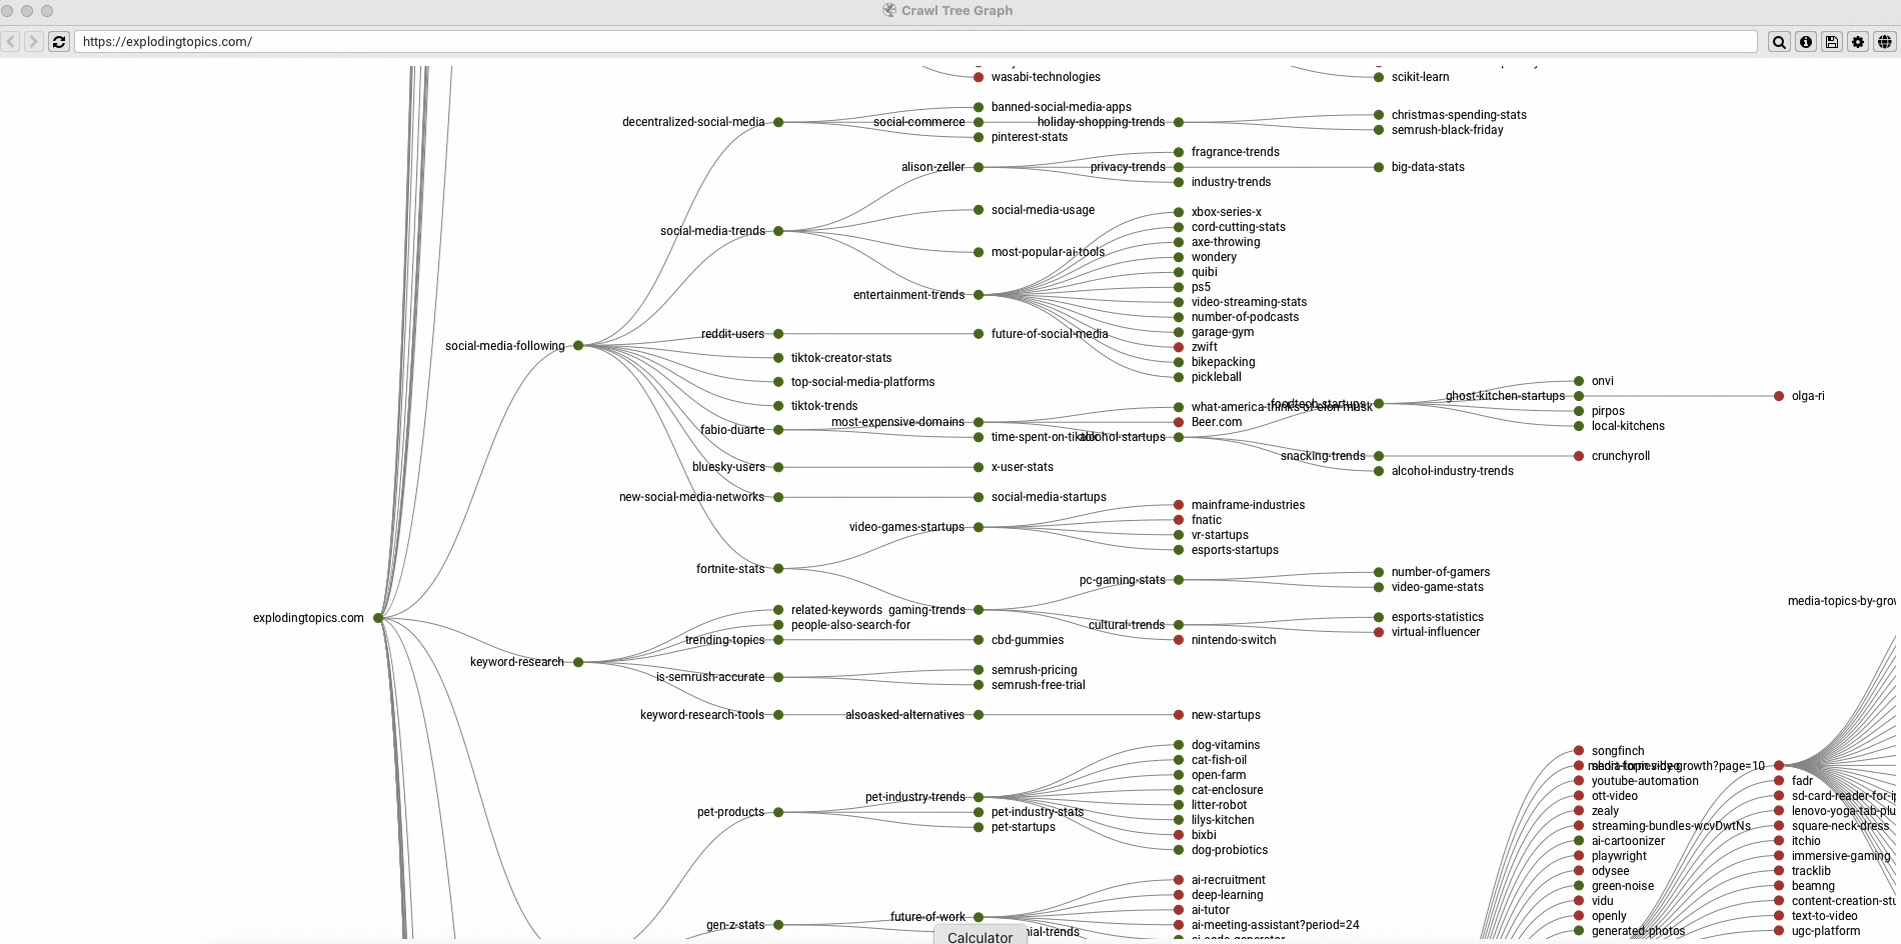Viewport: 1901px width, 944px height.
Task: Click the x-user-stats label
Action: [x=1022, y=467]
